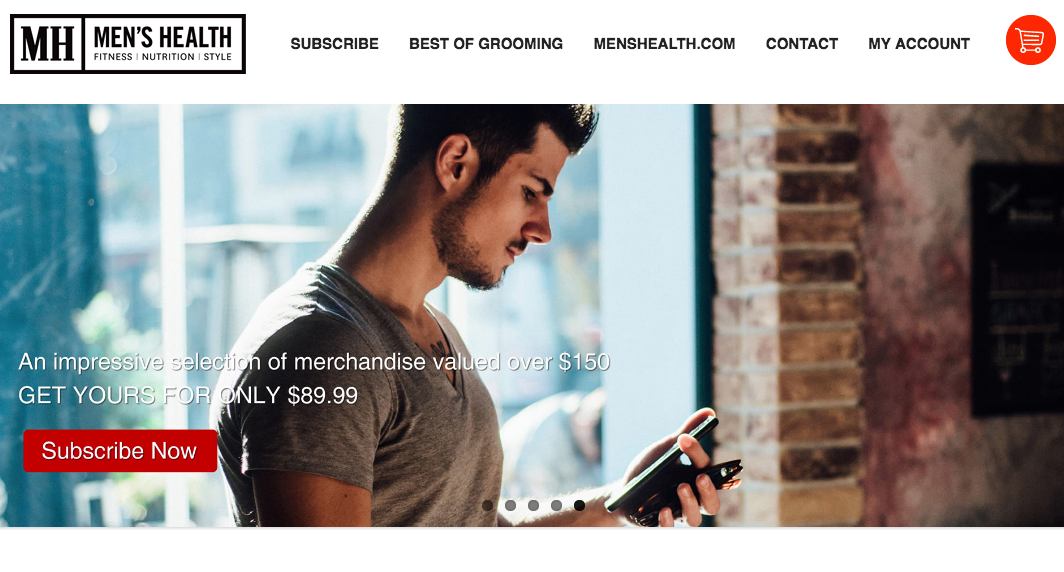Open the Subscribe menu item

point(335,43)
